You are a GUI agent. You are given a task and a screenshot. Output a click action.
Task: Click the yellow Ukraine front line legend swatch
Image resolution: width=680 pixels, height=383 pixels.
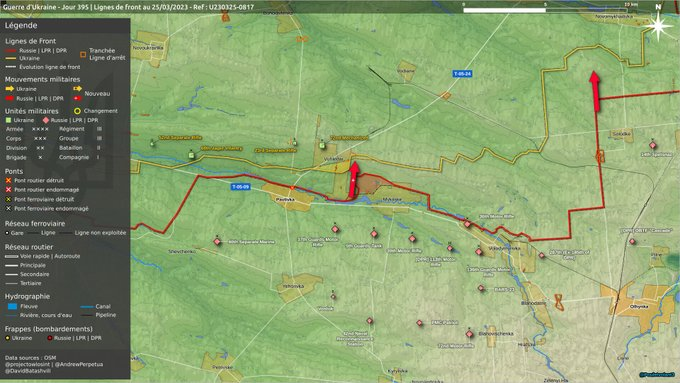click(10, 58)
